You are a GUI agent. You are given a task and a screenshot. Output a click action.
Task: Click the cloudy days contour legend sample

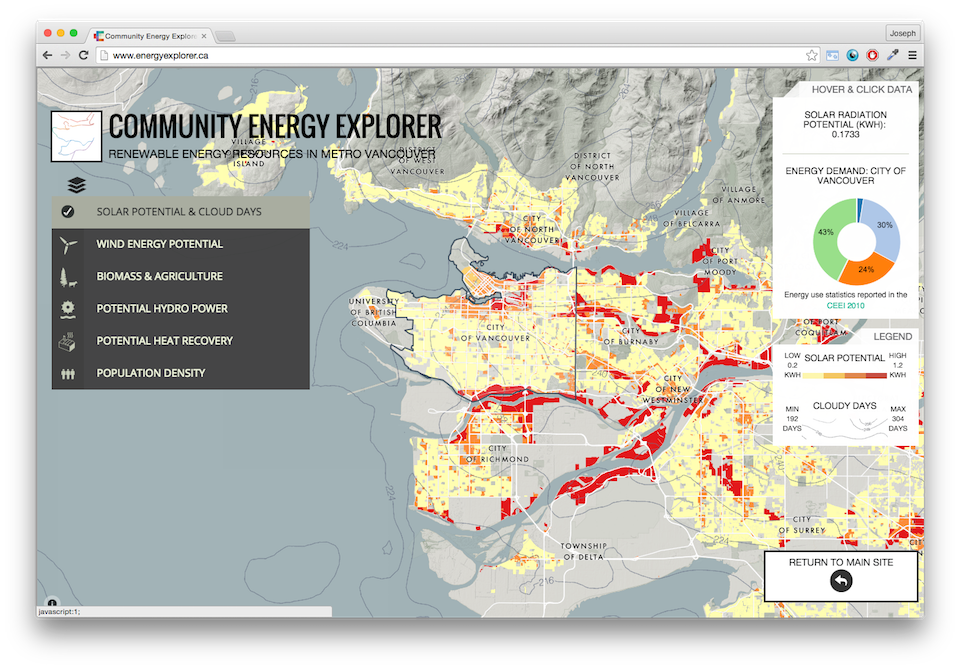point(845,427)
